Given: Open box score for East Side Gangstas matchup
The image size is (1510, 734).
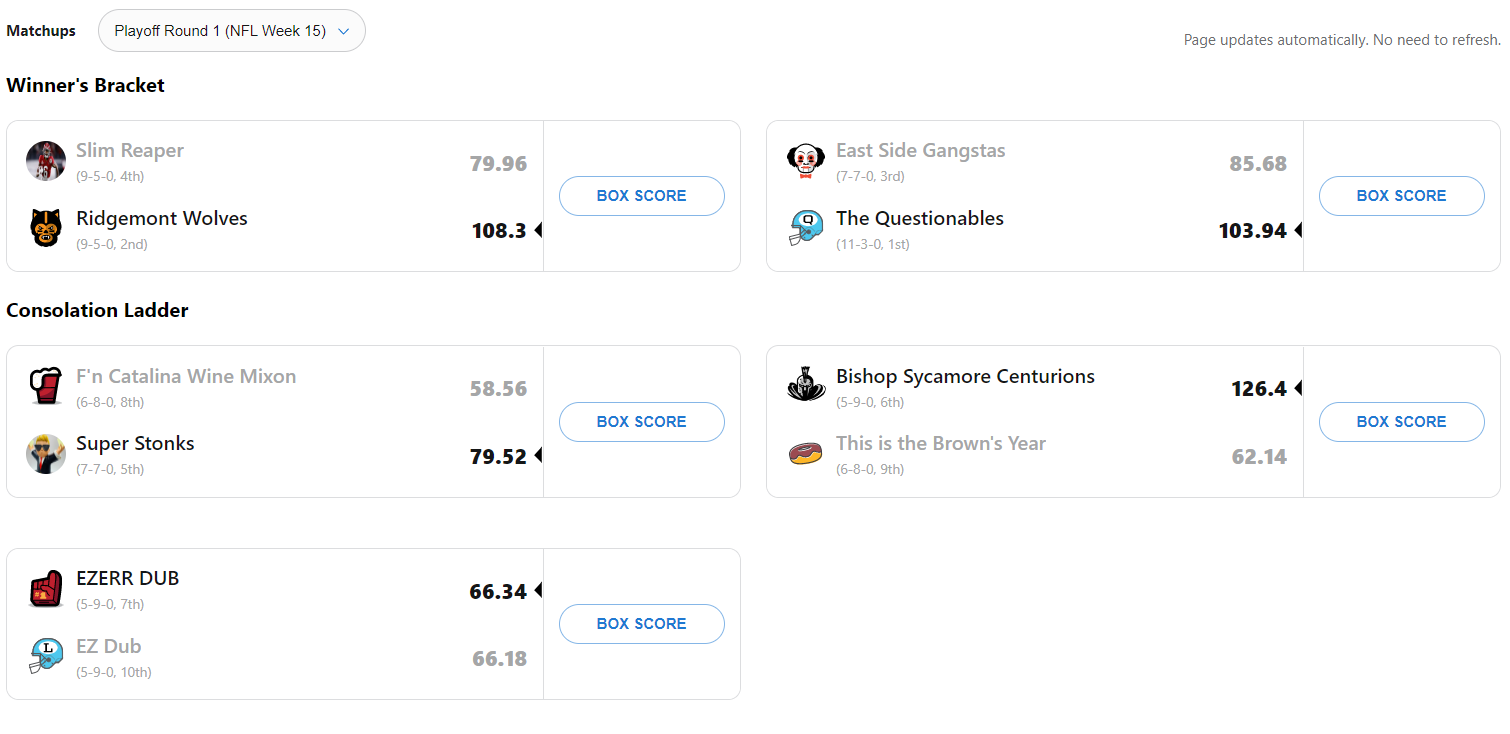Looking at the screenshot, I should pyautogui.click(x=1401, y=196).
